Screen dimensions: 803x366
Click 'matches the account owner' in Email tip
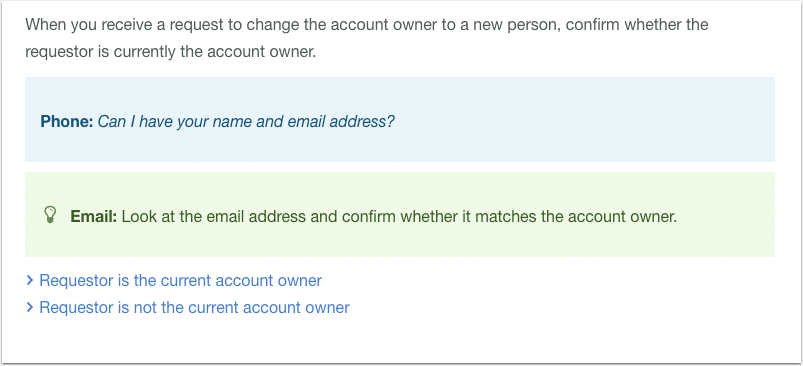point(576,217)
